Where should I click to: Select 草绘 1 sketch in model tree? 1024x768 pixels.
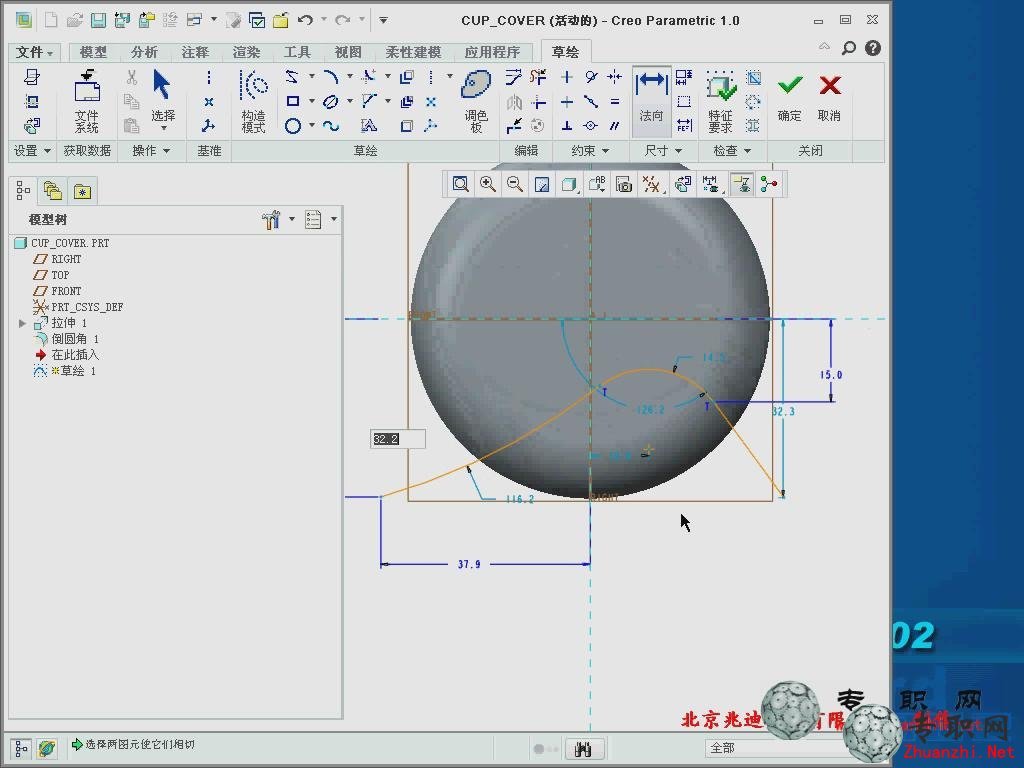pos(65,371)
